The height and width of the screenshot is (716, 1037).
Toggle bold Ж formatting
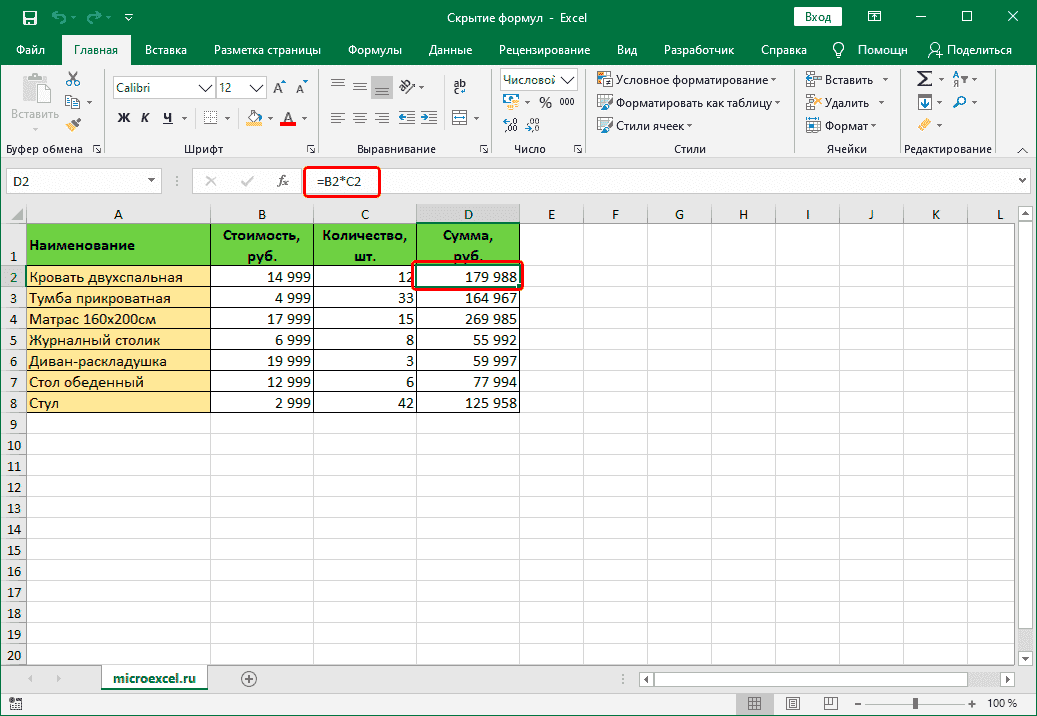pyautogui.click(x=124, y=118)
